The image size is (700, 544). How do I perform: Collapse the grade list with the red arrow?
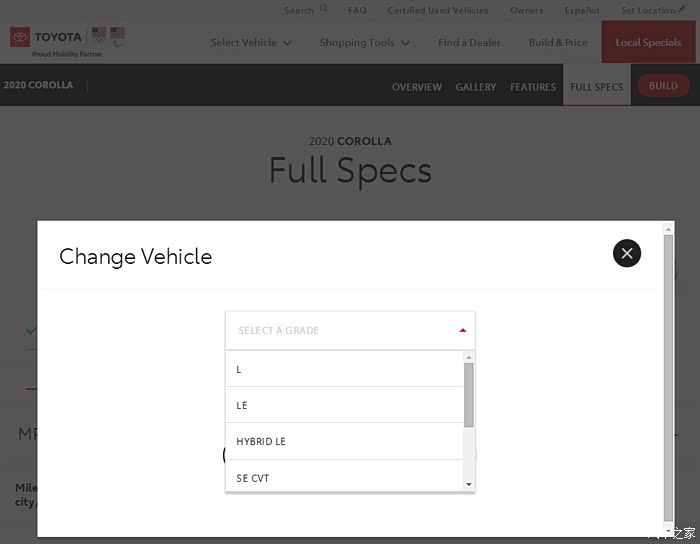[463, 330]
